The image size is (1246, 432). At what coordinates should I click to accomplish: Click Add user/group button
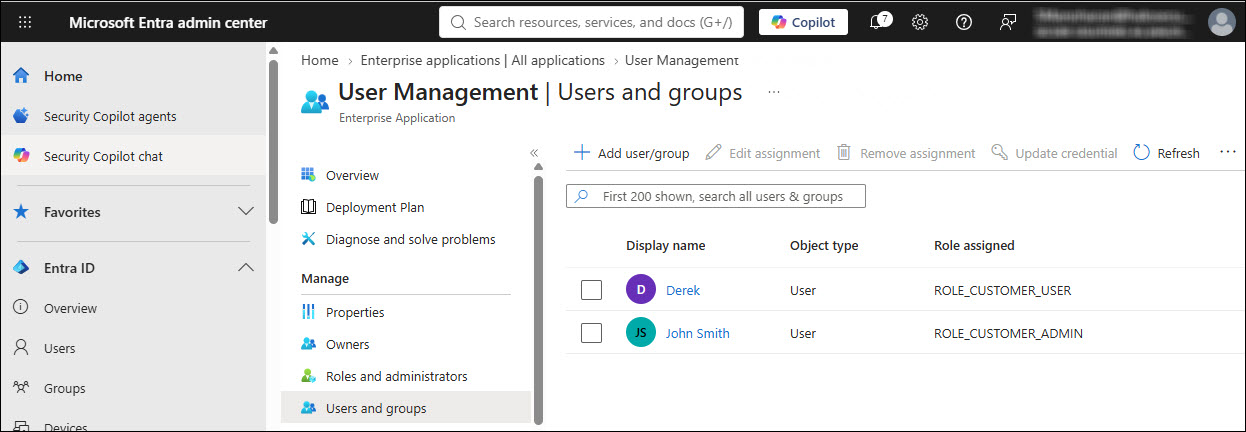point(631,153)
